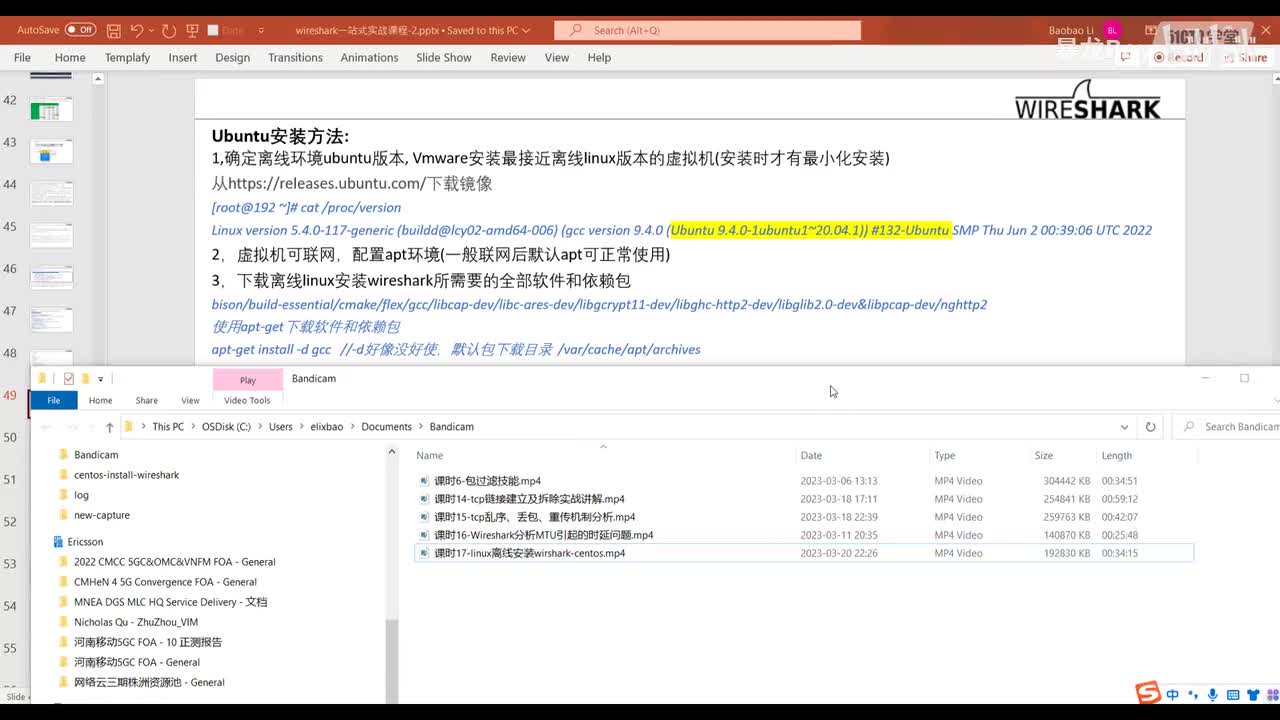Click the Record button in PowerPoint
This screenshot has width=1280, height=720.
click(1178, 57)
